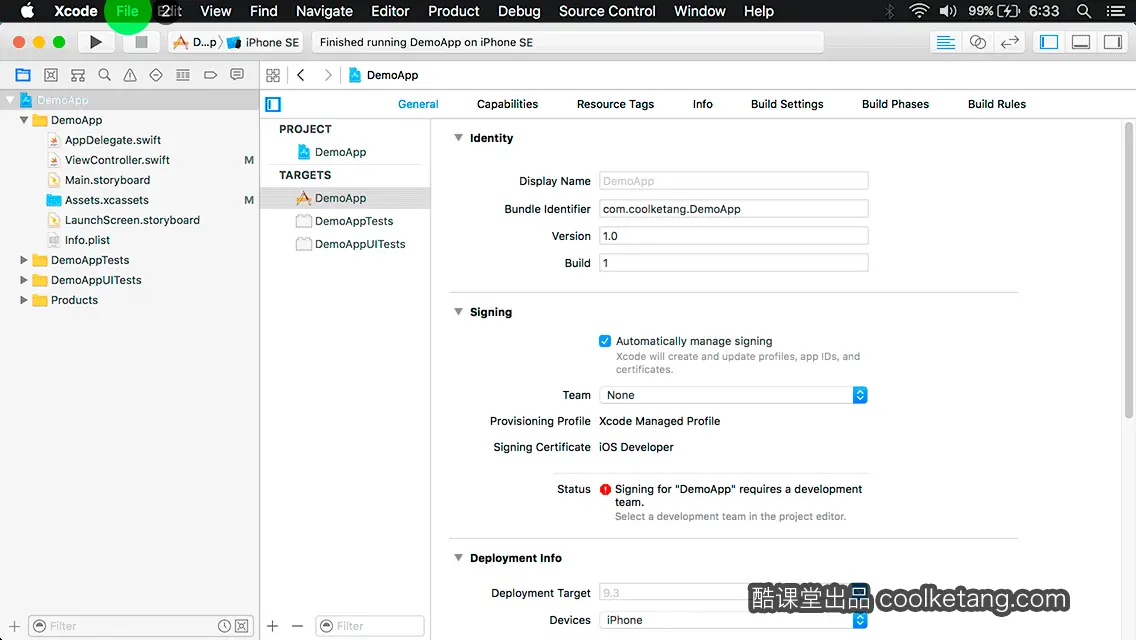Show the Standard editor
This screenshot has width=1136, height=640.
[x=945, y=42]
